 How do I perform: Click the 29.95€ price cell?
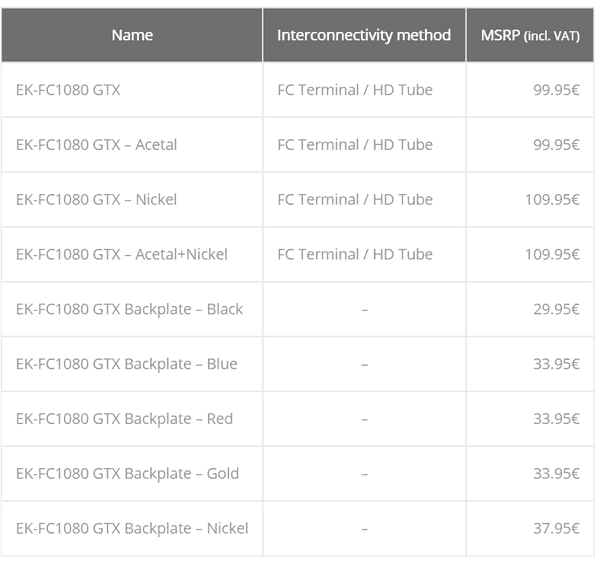(x=556, y=309)
